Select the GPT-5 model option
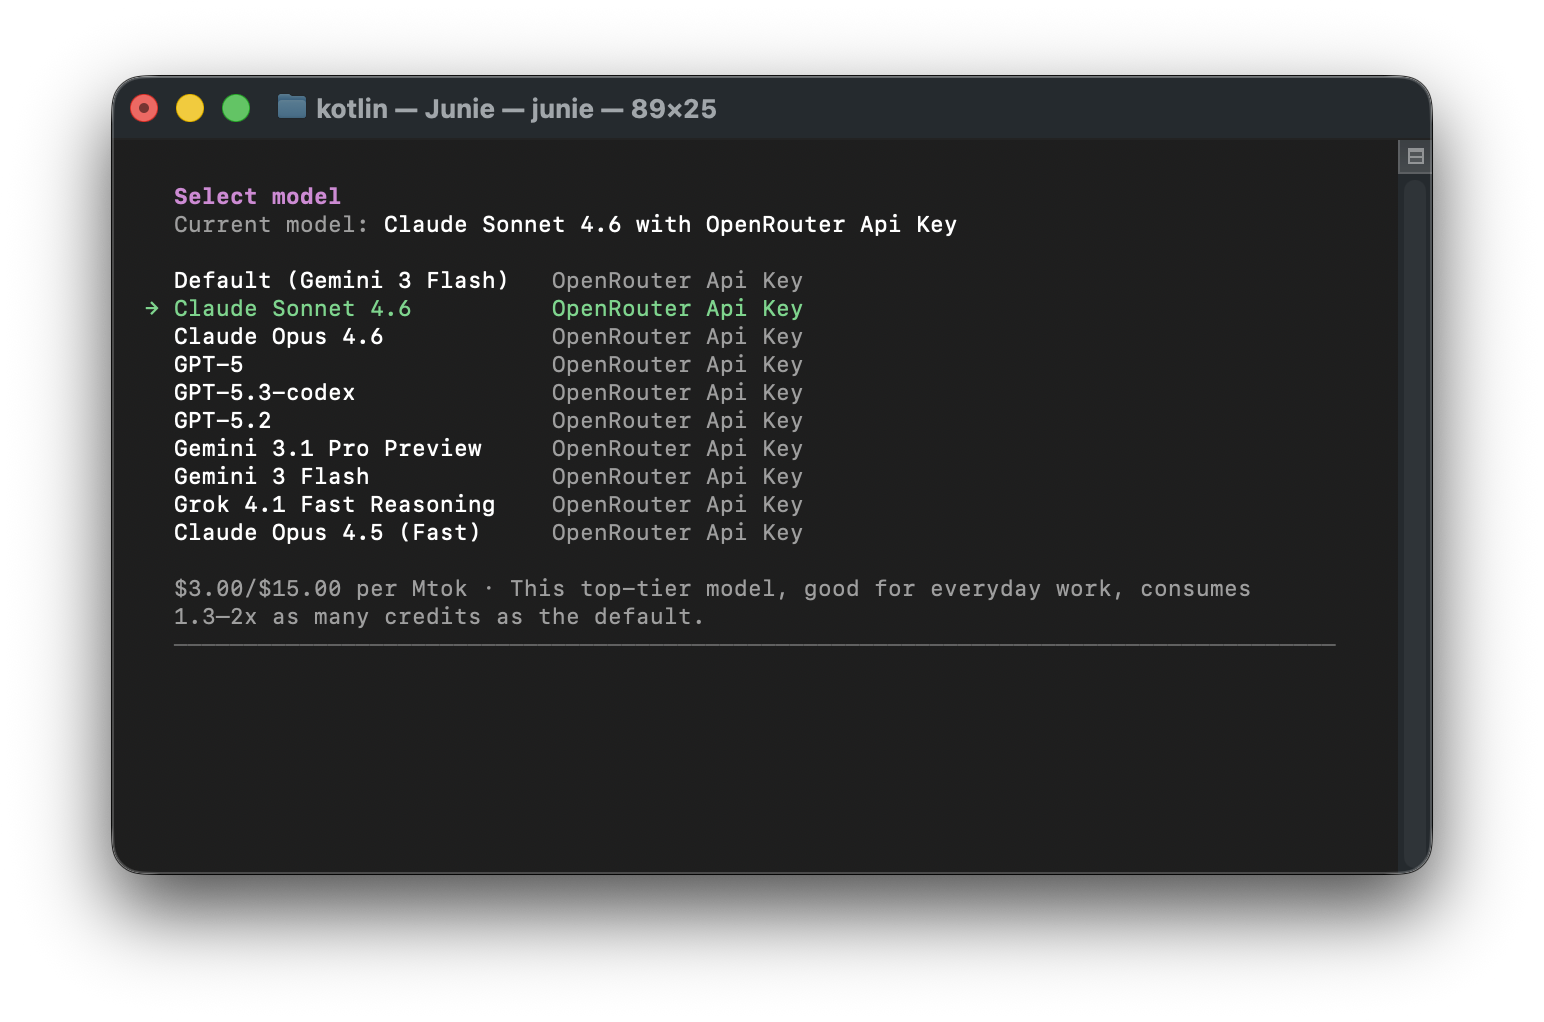The width and height of the screenshot is (1544, 1022). (208, 365)
